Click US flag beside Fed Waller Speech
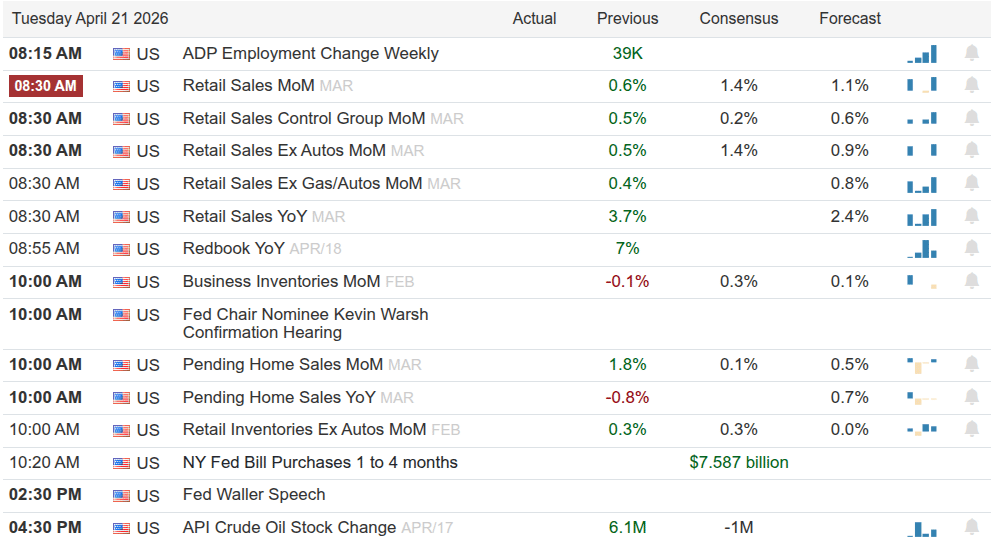The width and height of the screenshot is (998, 540). click(122, 495)
